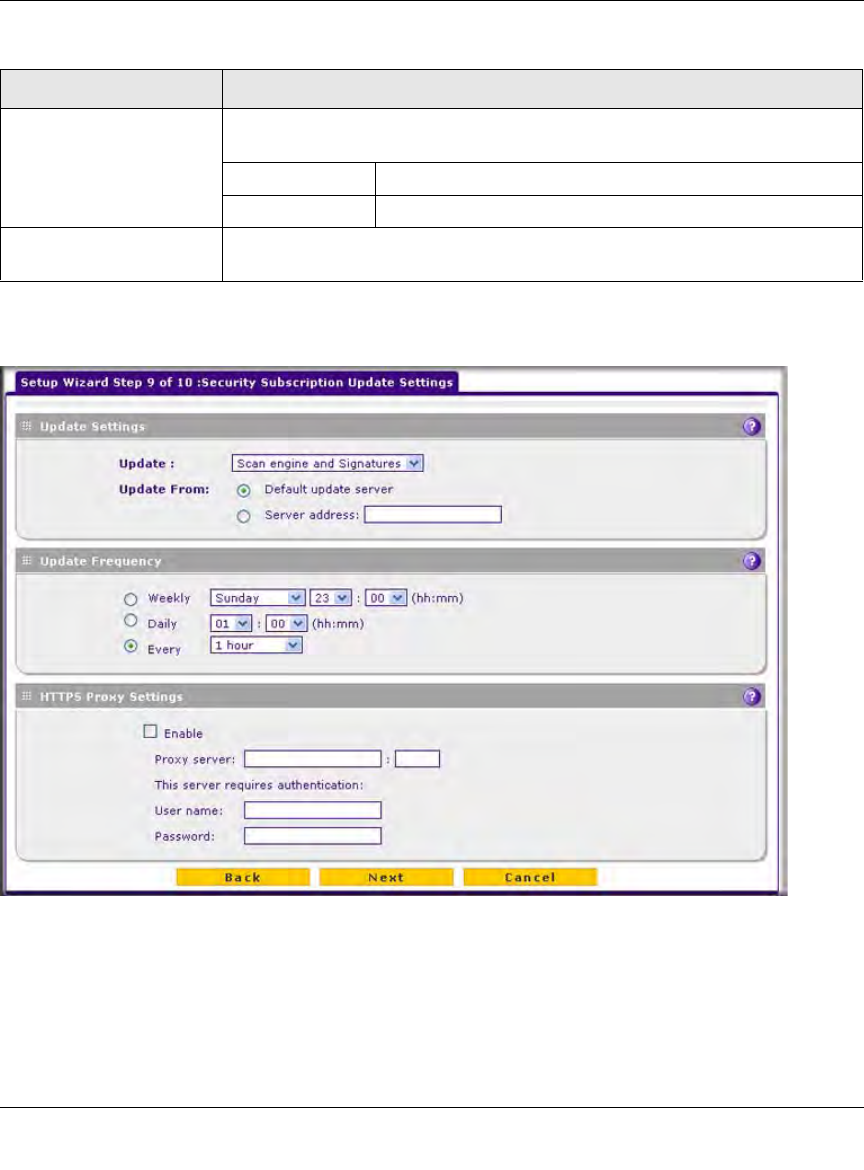Click the Back button
The height and width of the screenshot is (1170, 864).
[x=242, y=878]
